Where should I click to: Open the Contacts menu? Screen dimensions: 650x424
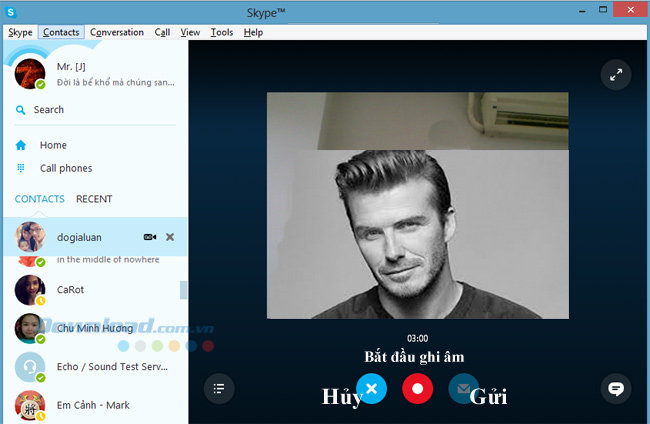tap(61, 32)
